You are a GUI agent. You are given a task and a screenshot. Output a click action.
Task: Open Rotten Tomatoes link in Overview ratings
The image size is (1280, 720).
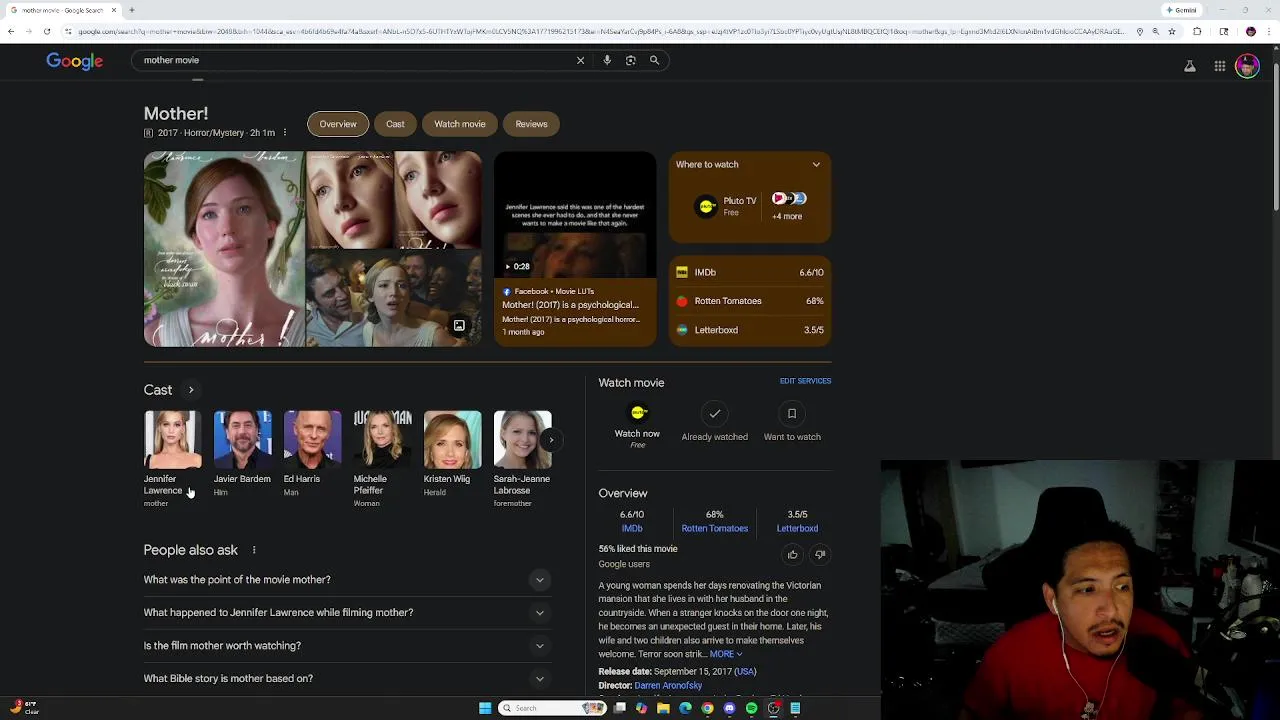[x=715, y=529]
